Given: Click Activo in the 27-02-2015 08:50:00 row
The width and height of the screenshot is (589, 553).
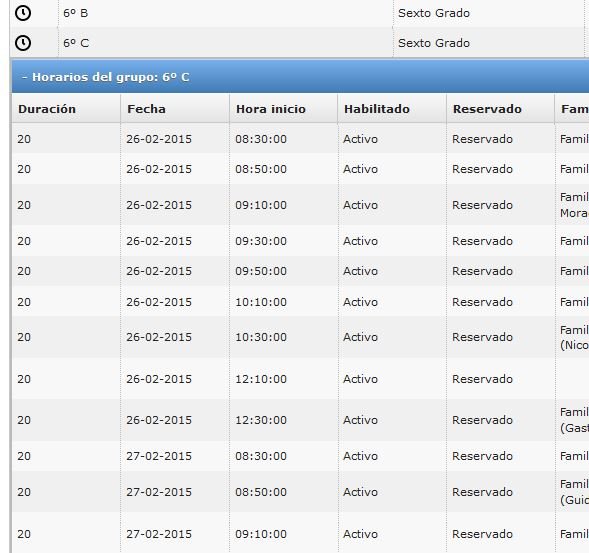Looking at the screenshot, I should pyautogui.click(x=360, y=492).
